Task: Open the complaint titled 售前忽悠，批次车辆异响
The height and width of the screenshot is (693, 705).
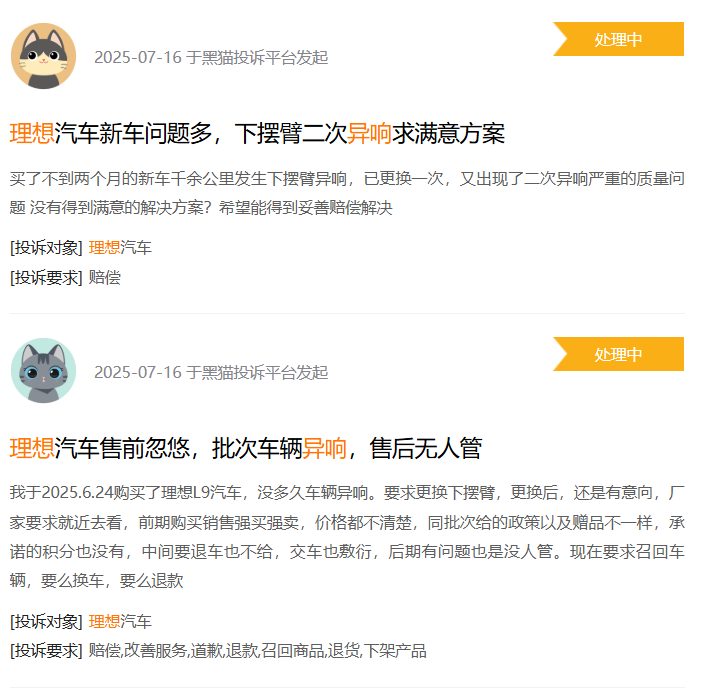Action: [x=246, y=448]
